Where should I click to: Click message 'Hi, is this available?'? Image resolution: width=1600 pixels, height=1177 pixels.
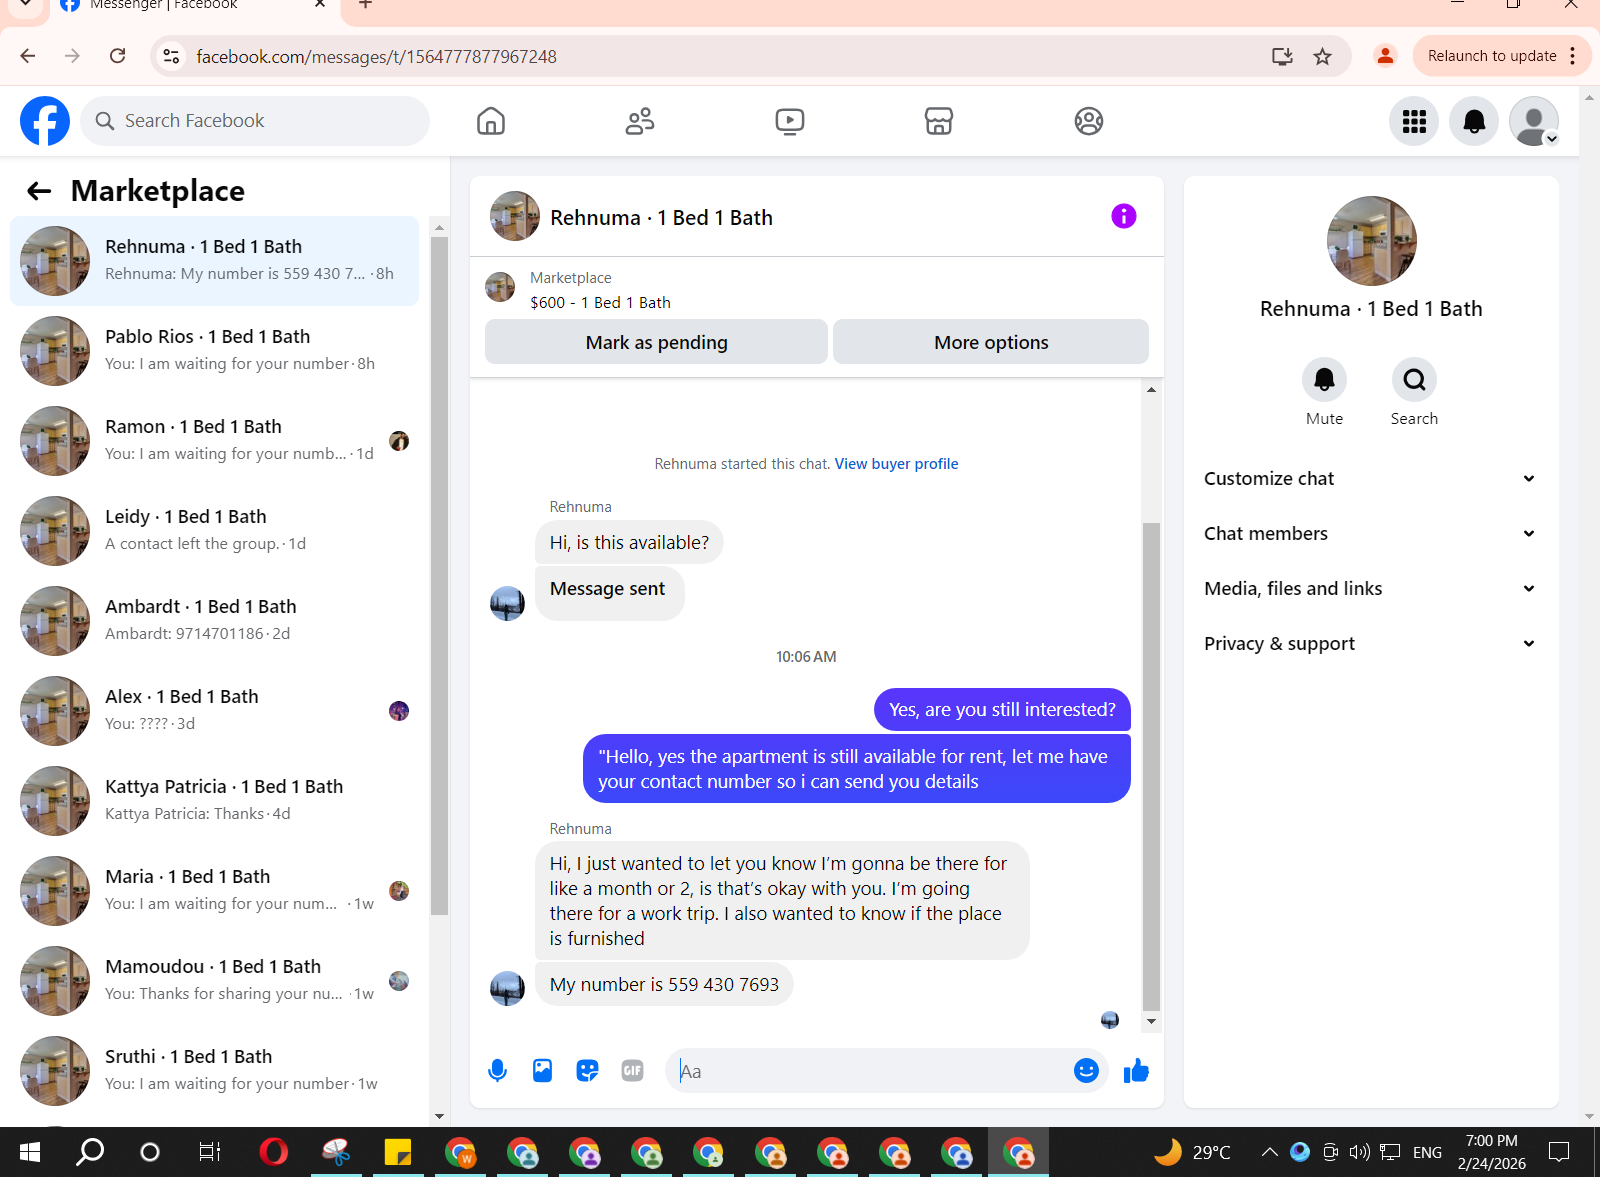pyautogui.click(x=629, y=542)
